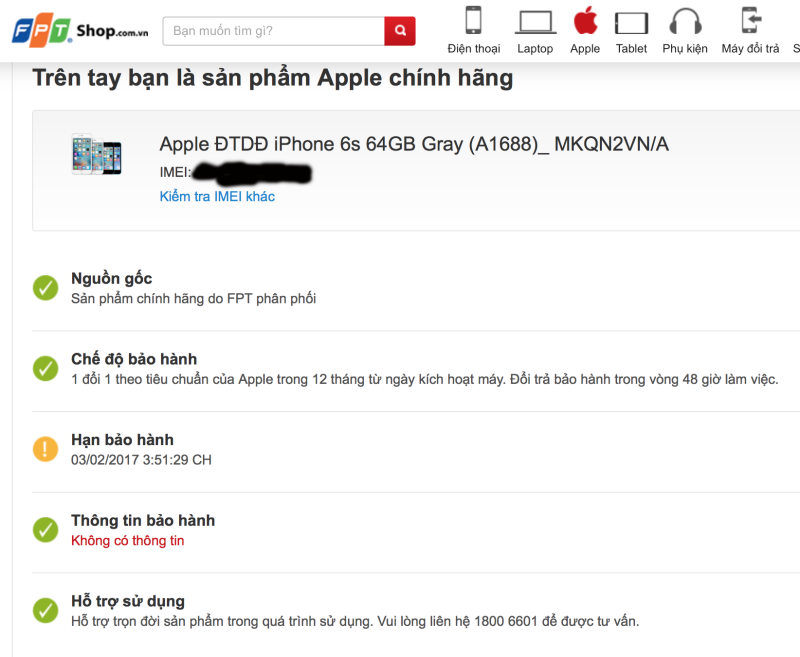Click the Tablet icon in the top bar
Viewport: 800px width, 657px height.
point(631,22)
